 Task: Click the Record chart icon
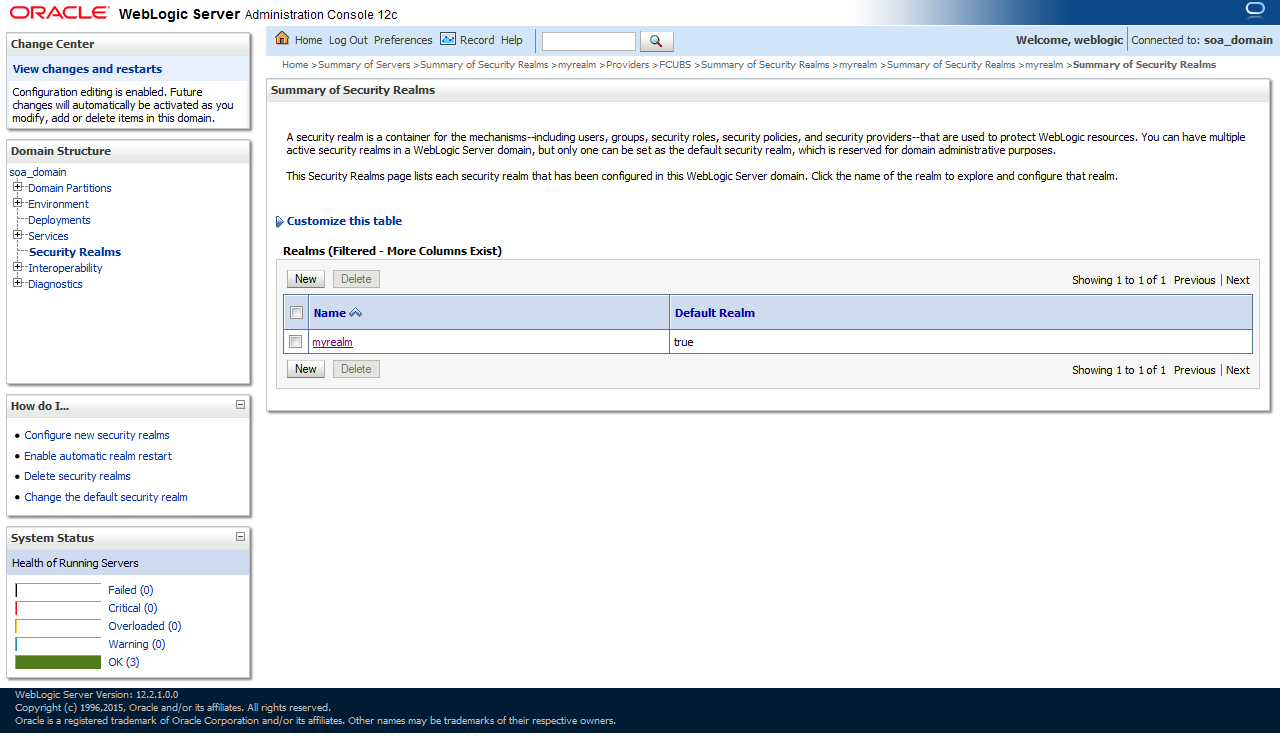(x=448, y=39)
